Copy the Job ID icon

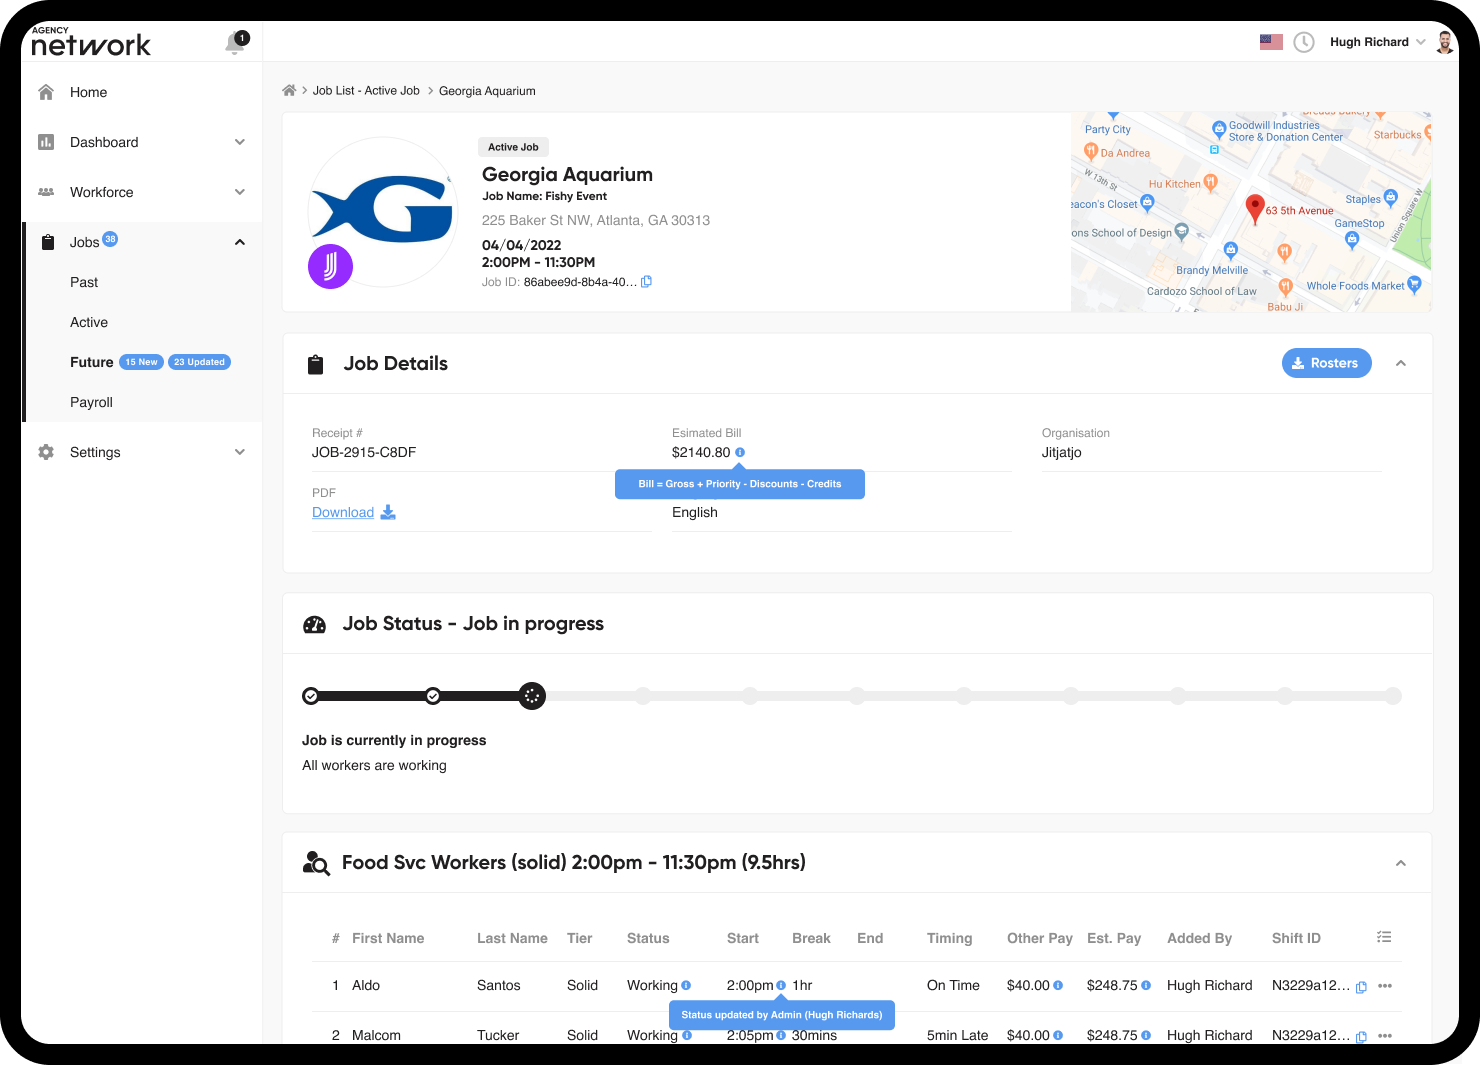click(646, 282)
